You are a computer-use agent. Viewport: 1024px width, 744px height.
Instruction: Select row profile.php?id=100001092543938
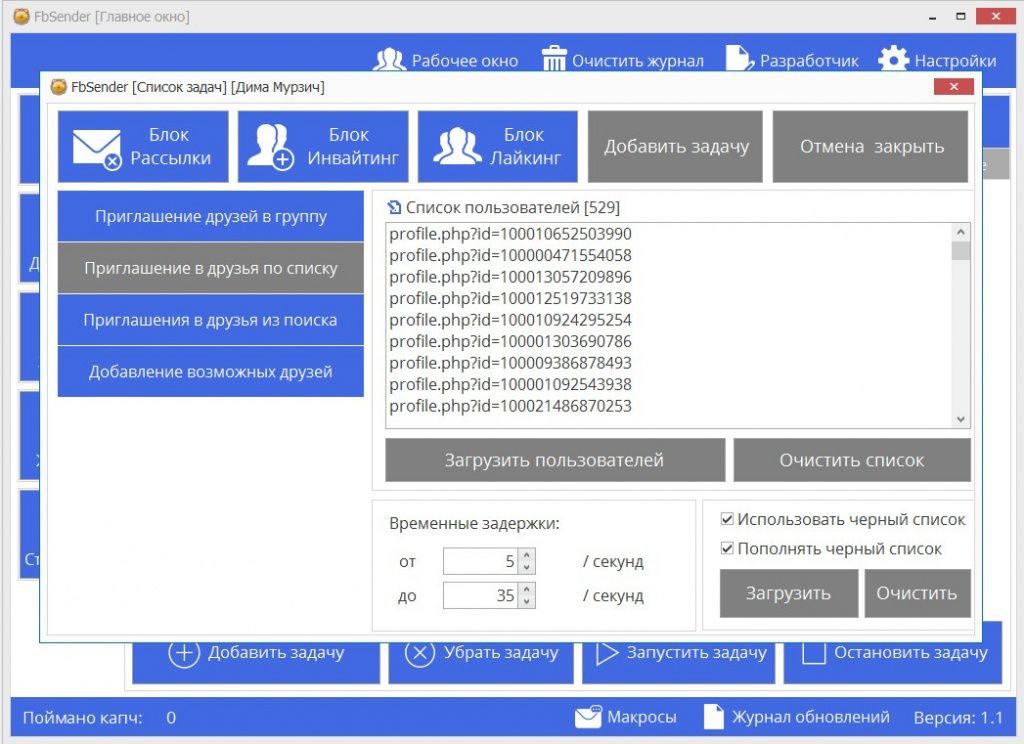669,385
